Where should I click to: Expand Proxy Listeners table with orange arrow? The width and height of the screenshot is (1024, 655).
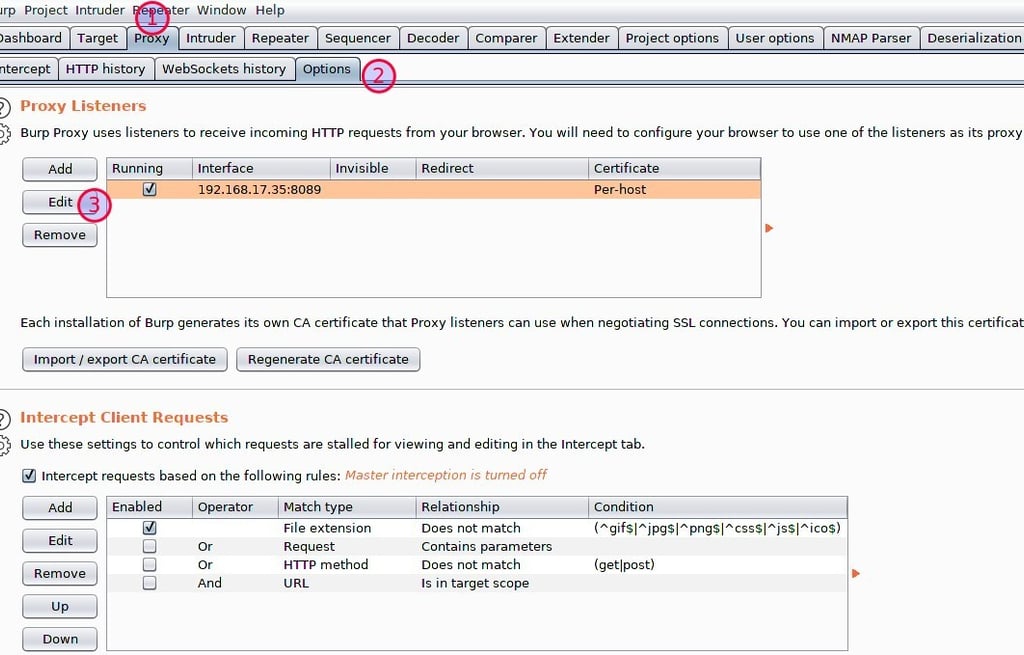769,228
